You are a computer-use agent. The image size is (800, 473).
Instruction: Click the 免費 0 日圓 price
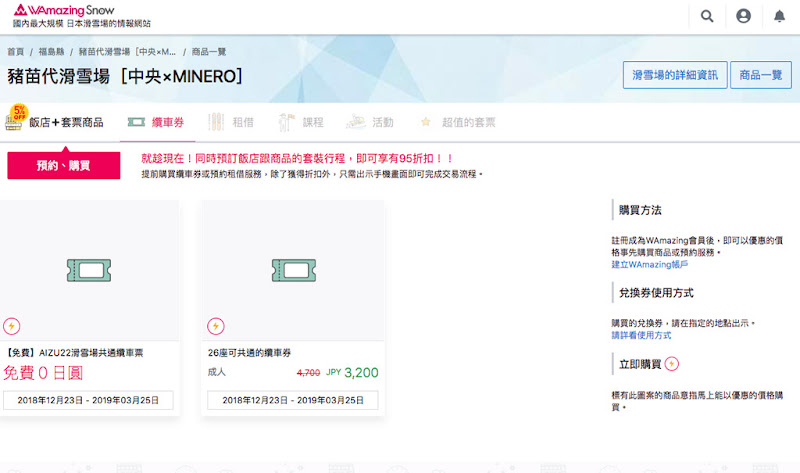point(43,373)
